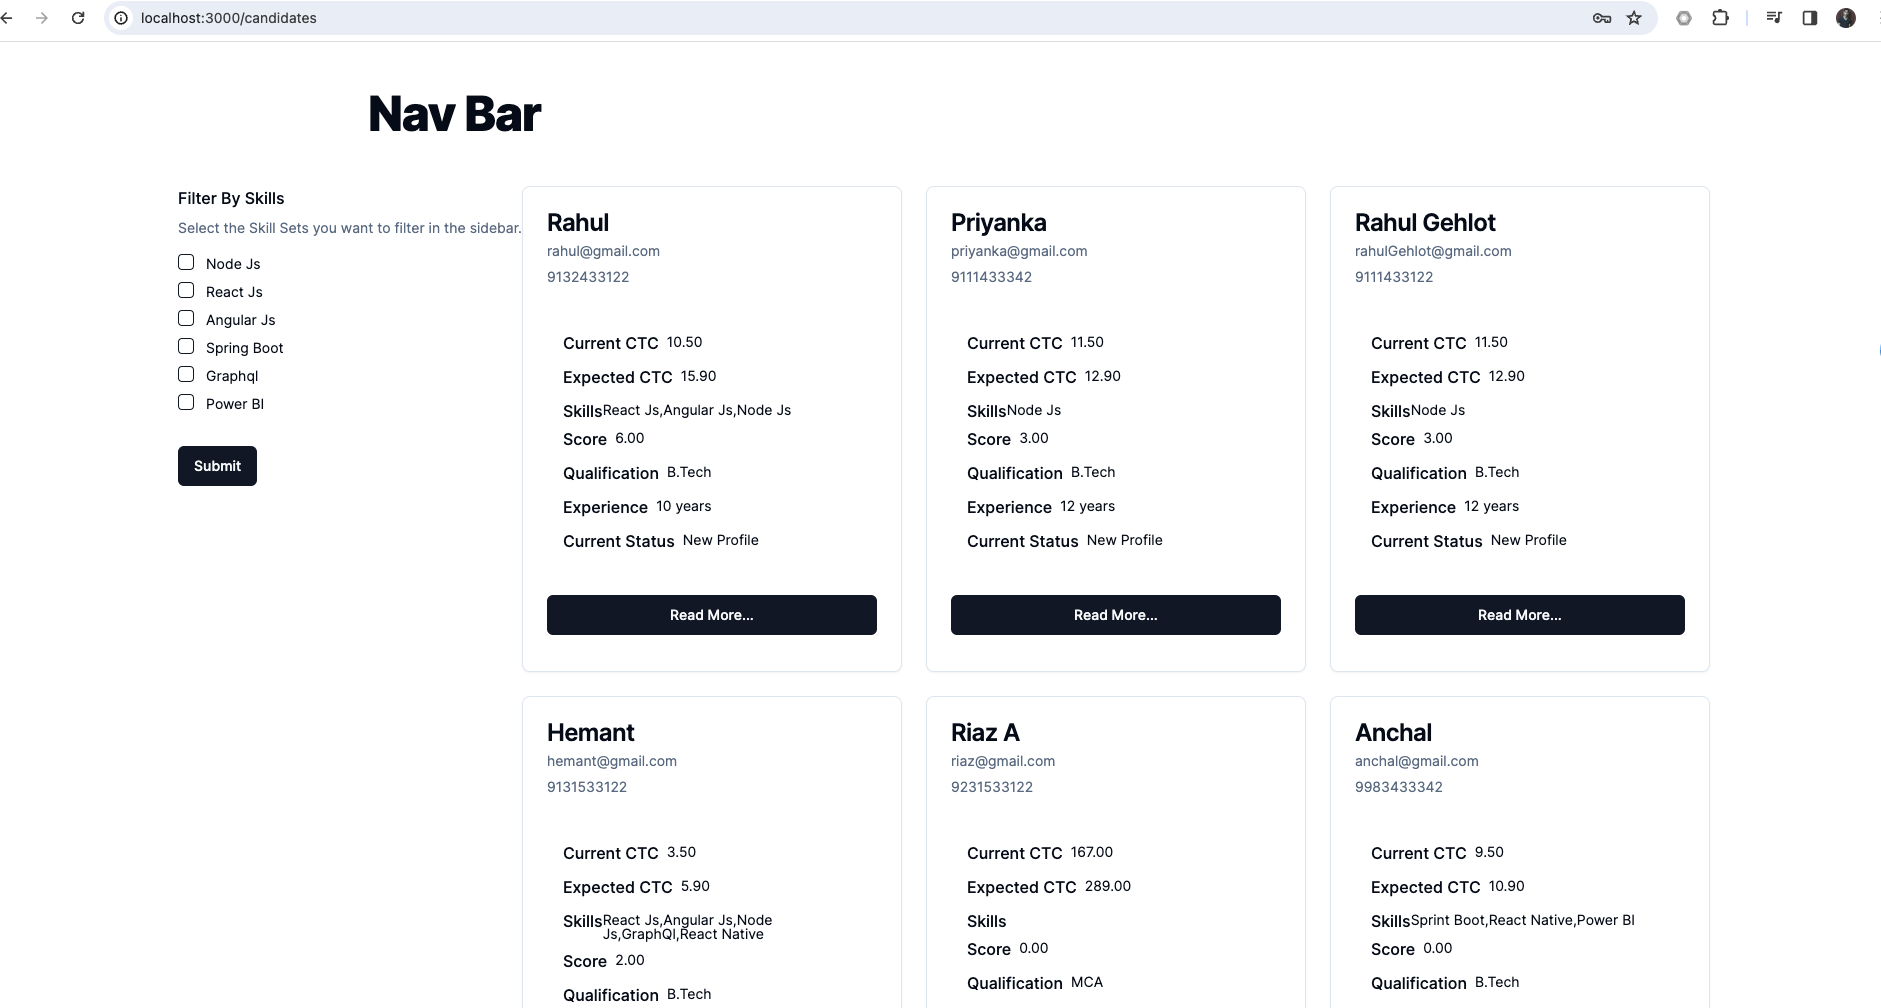Open Read More on Priyanka's card
This screenshot has width=1881, height=1008.
pyautogui.click(x=1116, y=615)
